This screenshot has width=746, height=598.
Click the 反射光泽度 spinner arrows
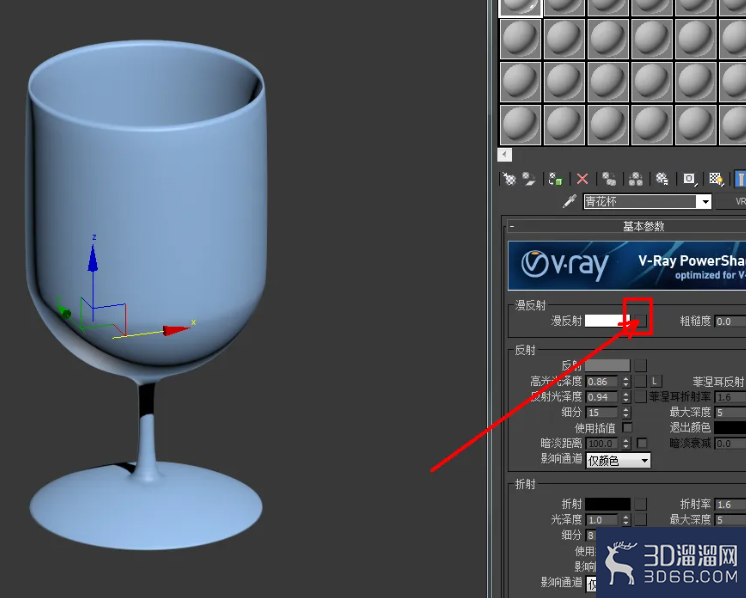pos(626,397)
